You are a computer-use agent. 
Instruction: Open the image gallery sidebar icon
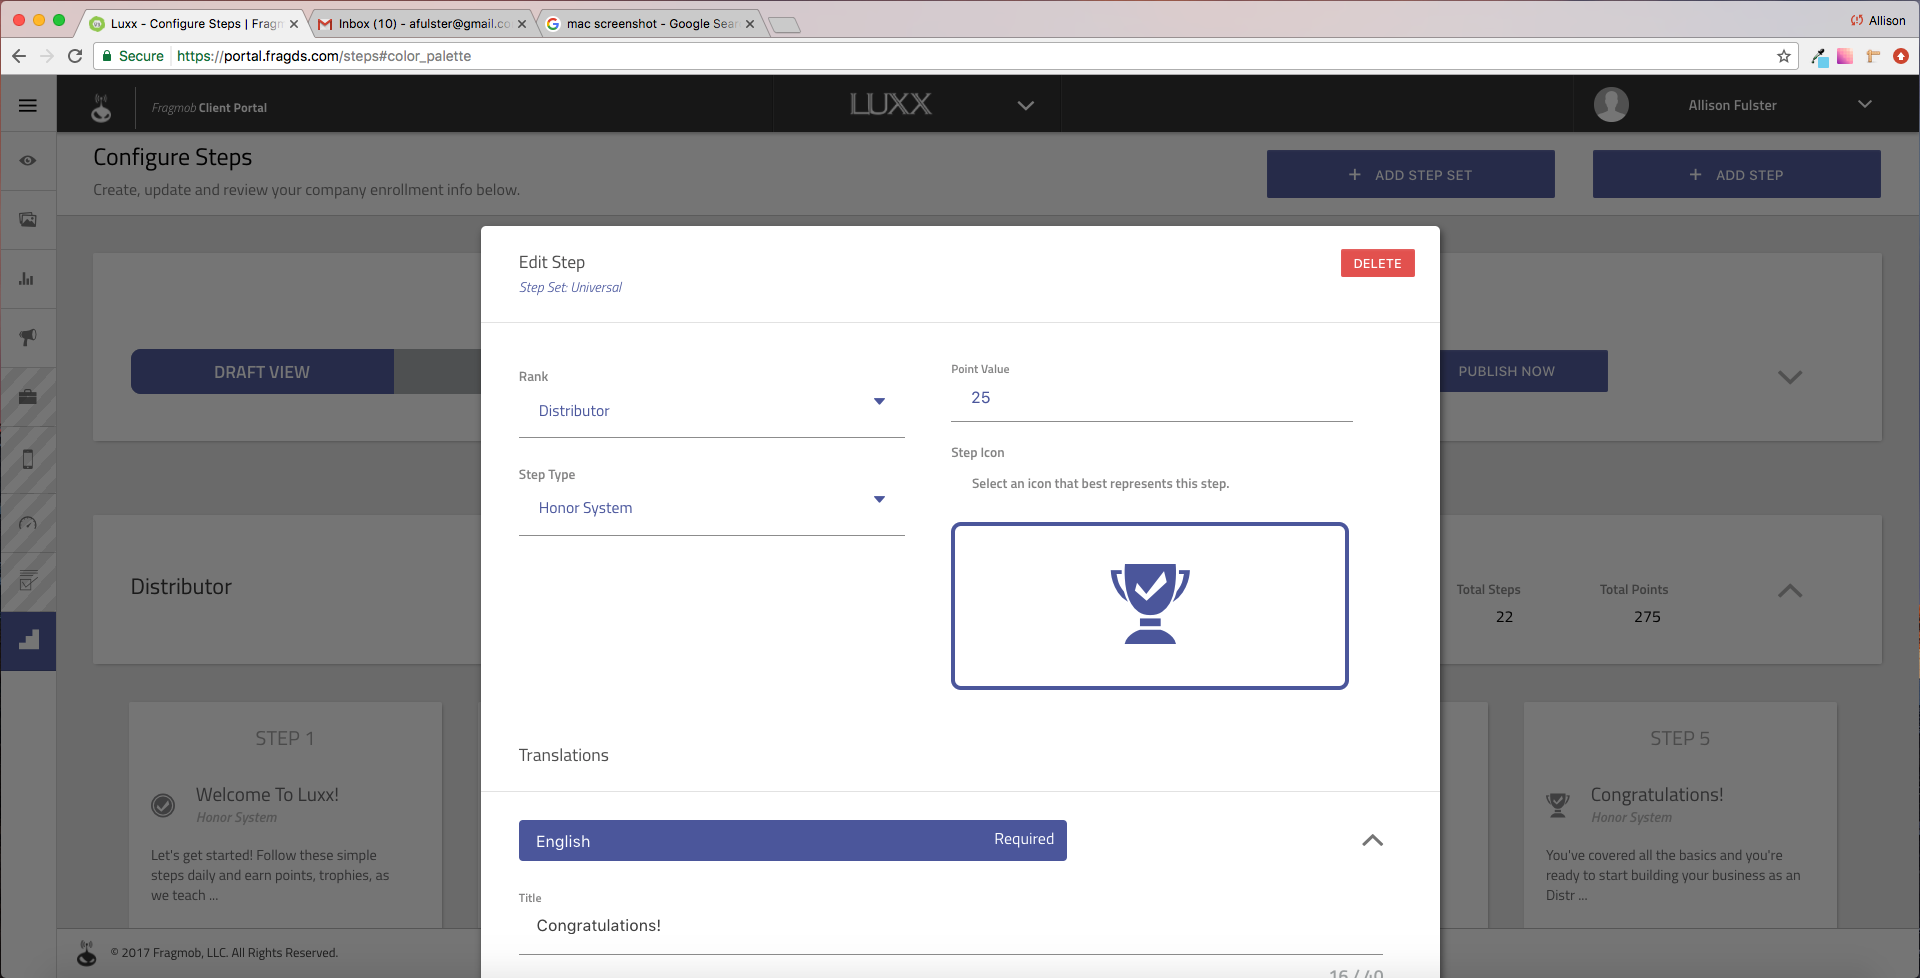[x=28, y=219]
